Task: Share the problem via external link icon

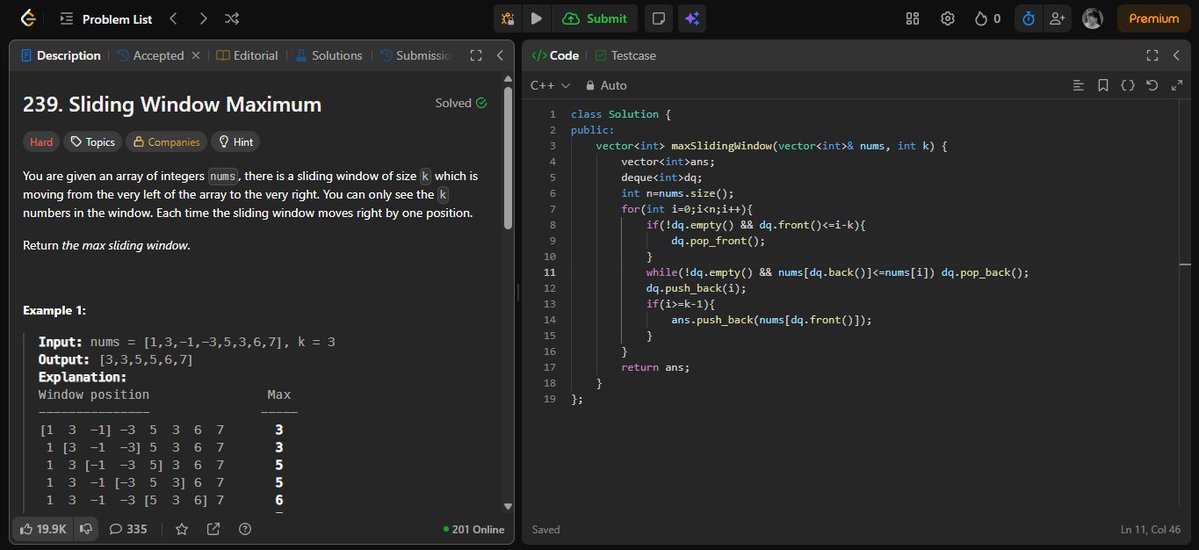Action: pos(213,529)
